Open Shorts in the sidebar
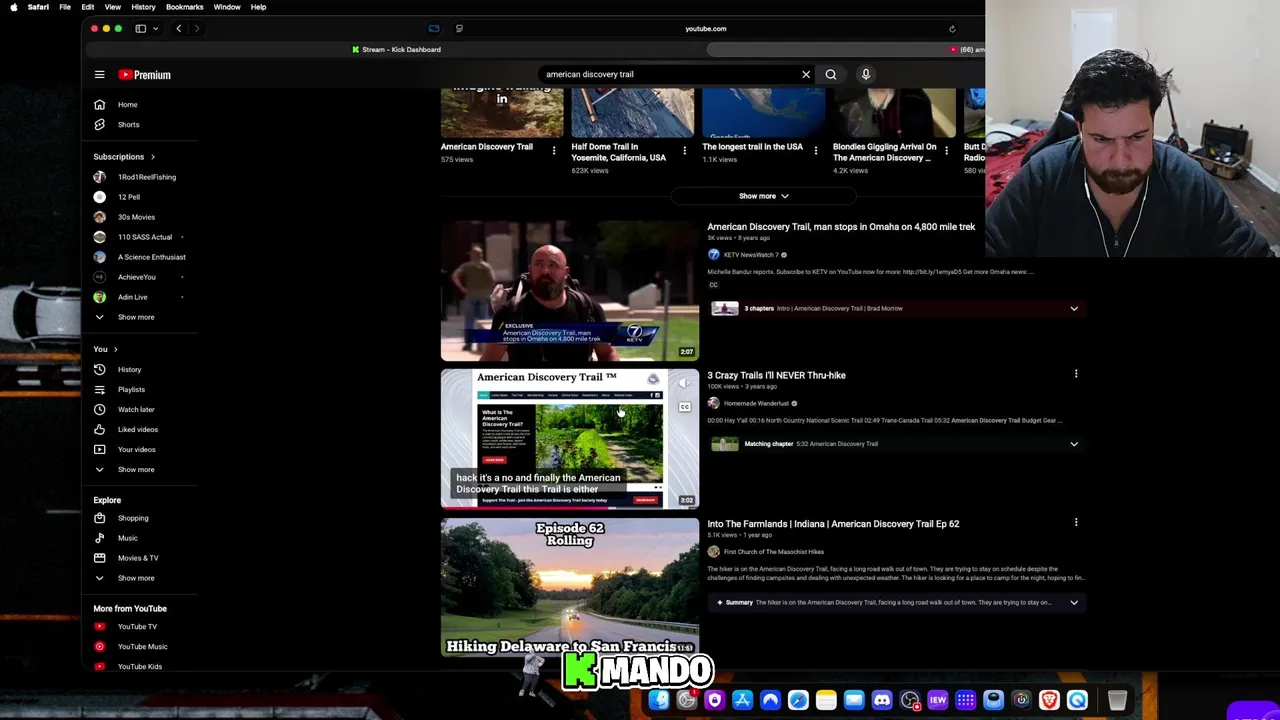The image size is (1280, 720). click(x=129, y=124)
